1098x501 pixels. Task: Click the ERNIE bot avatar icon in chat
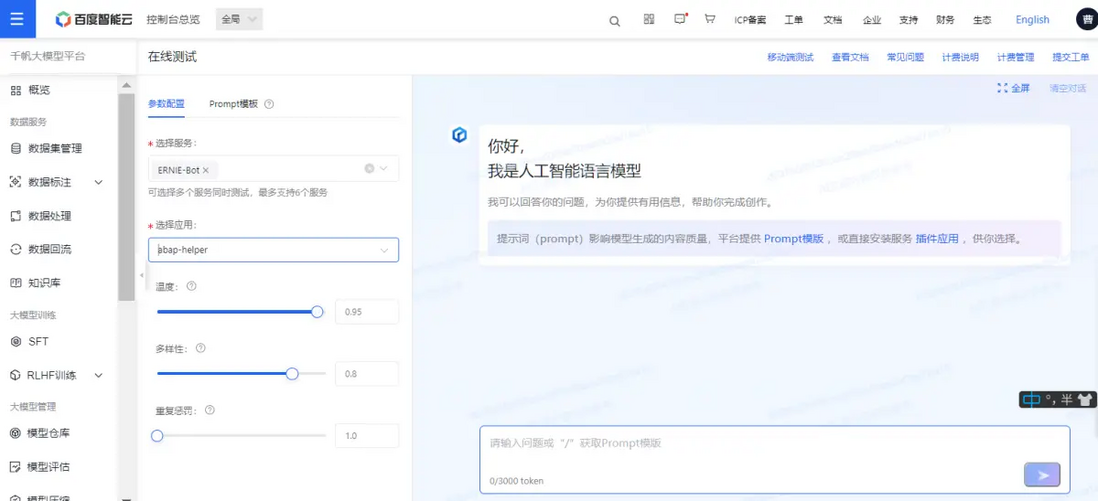click(459, 135)
